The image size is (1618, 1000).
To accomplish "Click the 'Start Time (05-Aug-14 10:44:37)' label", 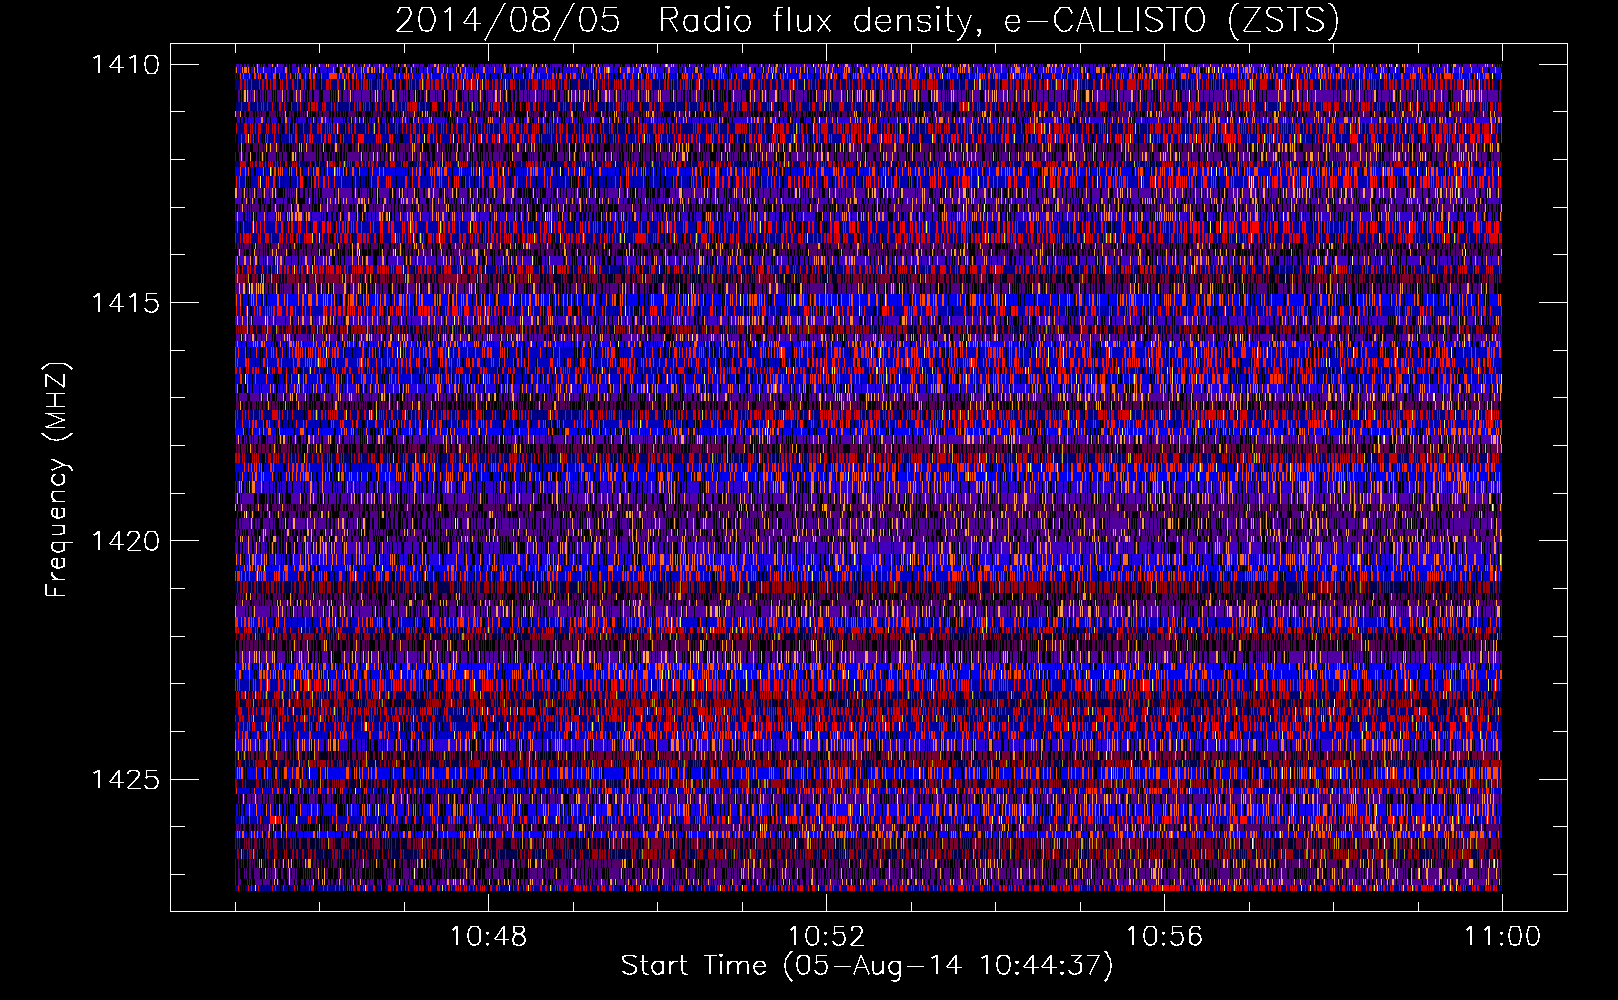I will point(867,966).
